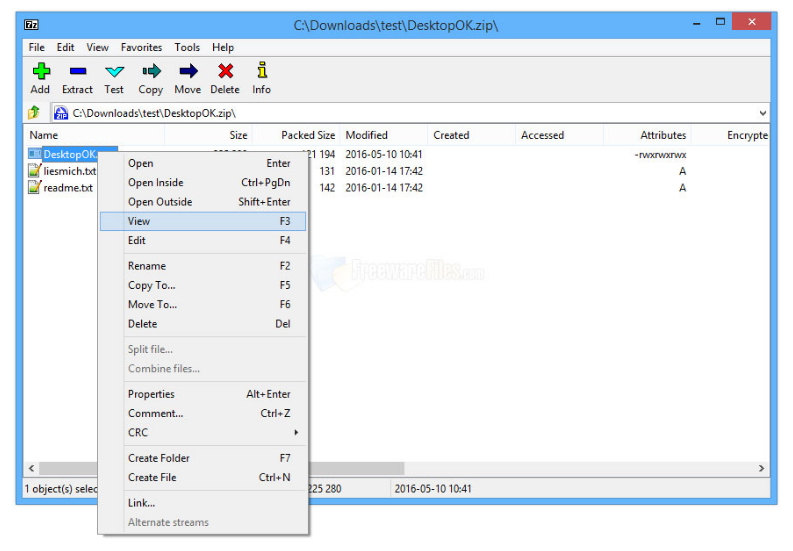This screenshot has height=551, width=793.
Task: Click the -rwxrwxrwx attributes cell
Action: [660, 154]
